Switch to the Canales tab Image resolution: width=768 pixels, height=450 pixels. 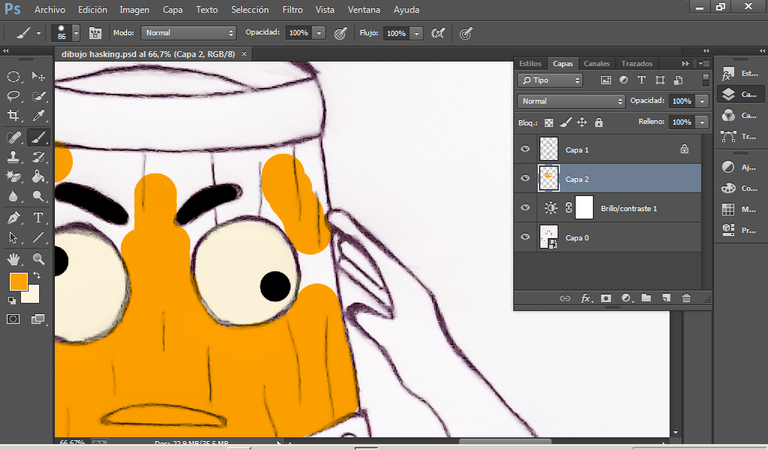(x=597, y=64)
